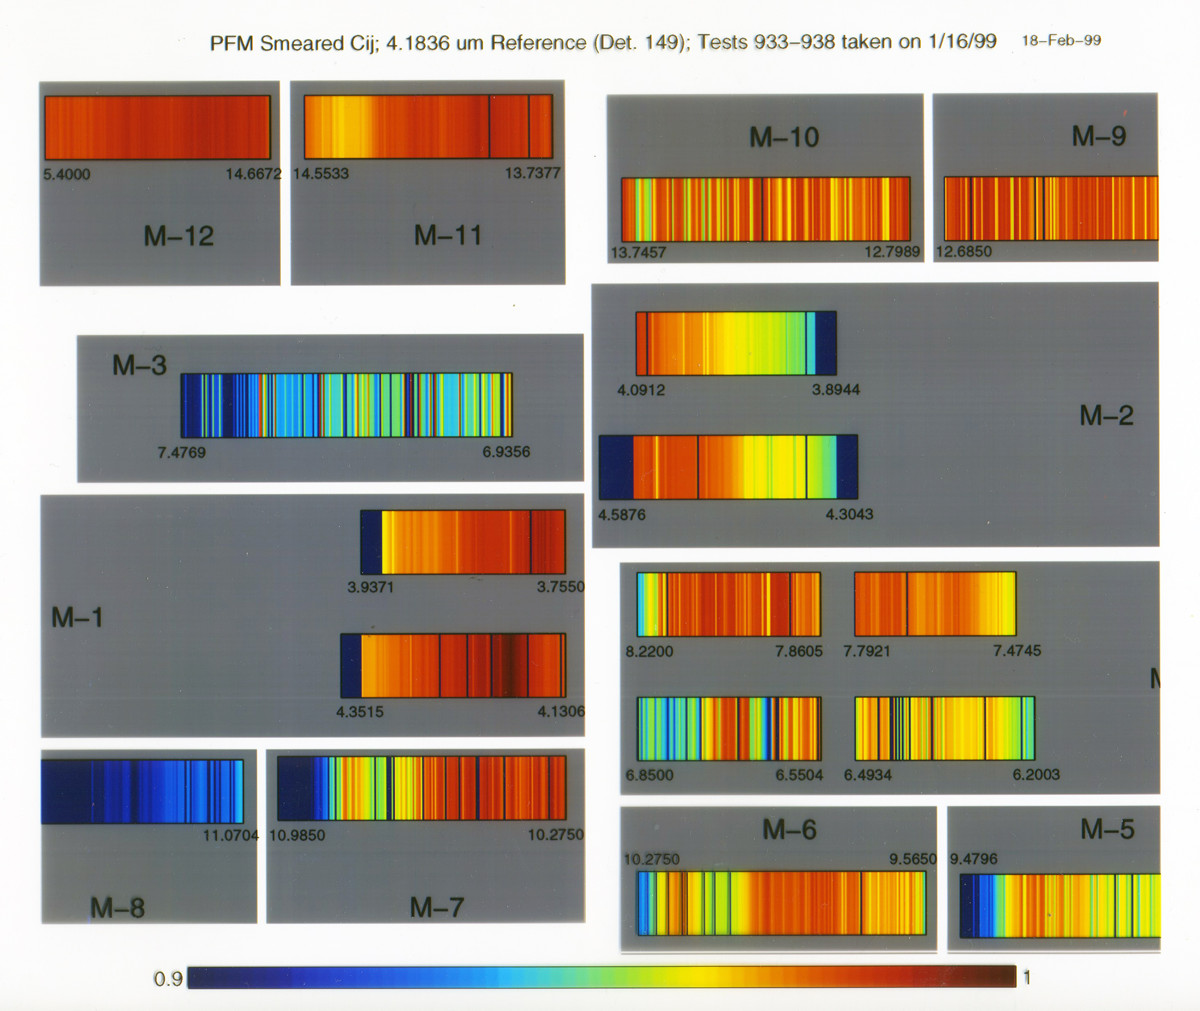Click the value 14.6672

253,174
